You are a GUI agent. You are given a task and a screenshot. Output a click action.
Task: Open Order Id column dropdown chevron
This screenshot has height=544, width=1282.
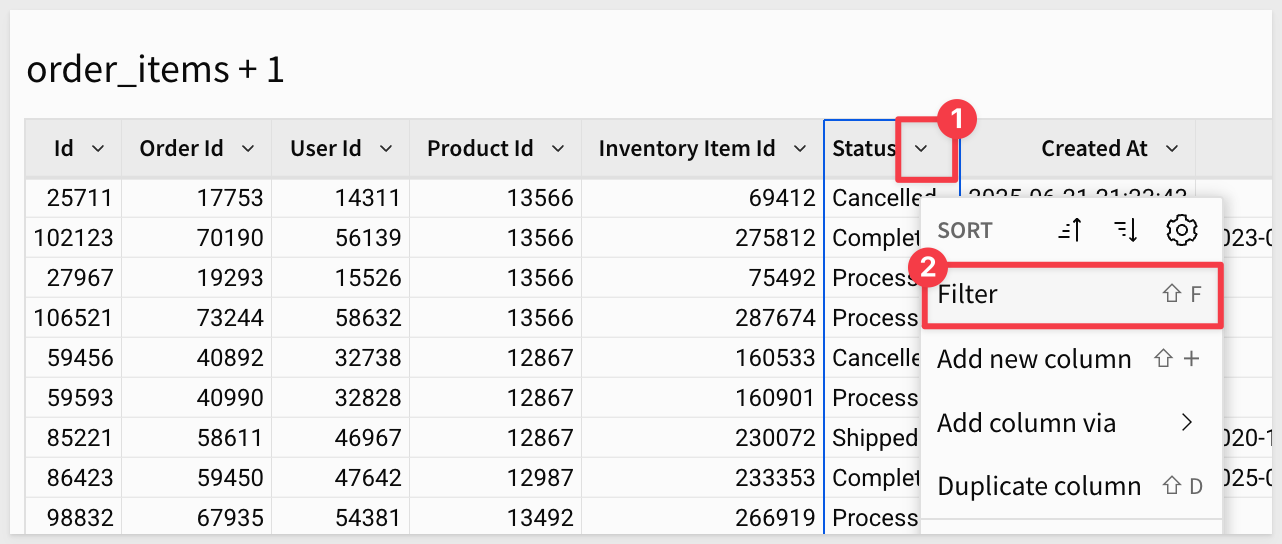248,149
